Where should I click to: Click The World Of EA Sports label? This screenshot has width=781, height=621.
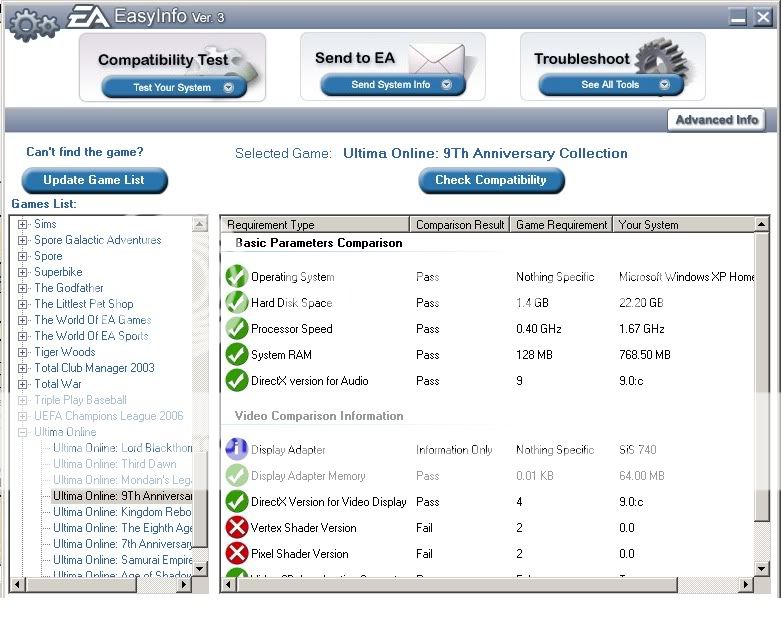coord(91,336)
